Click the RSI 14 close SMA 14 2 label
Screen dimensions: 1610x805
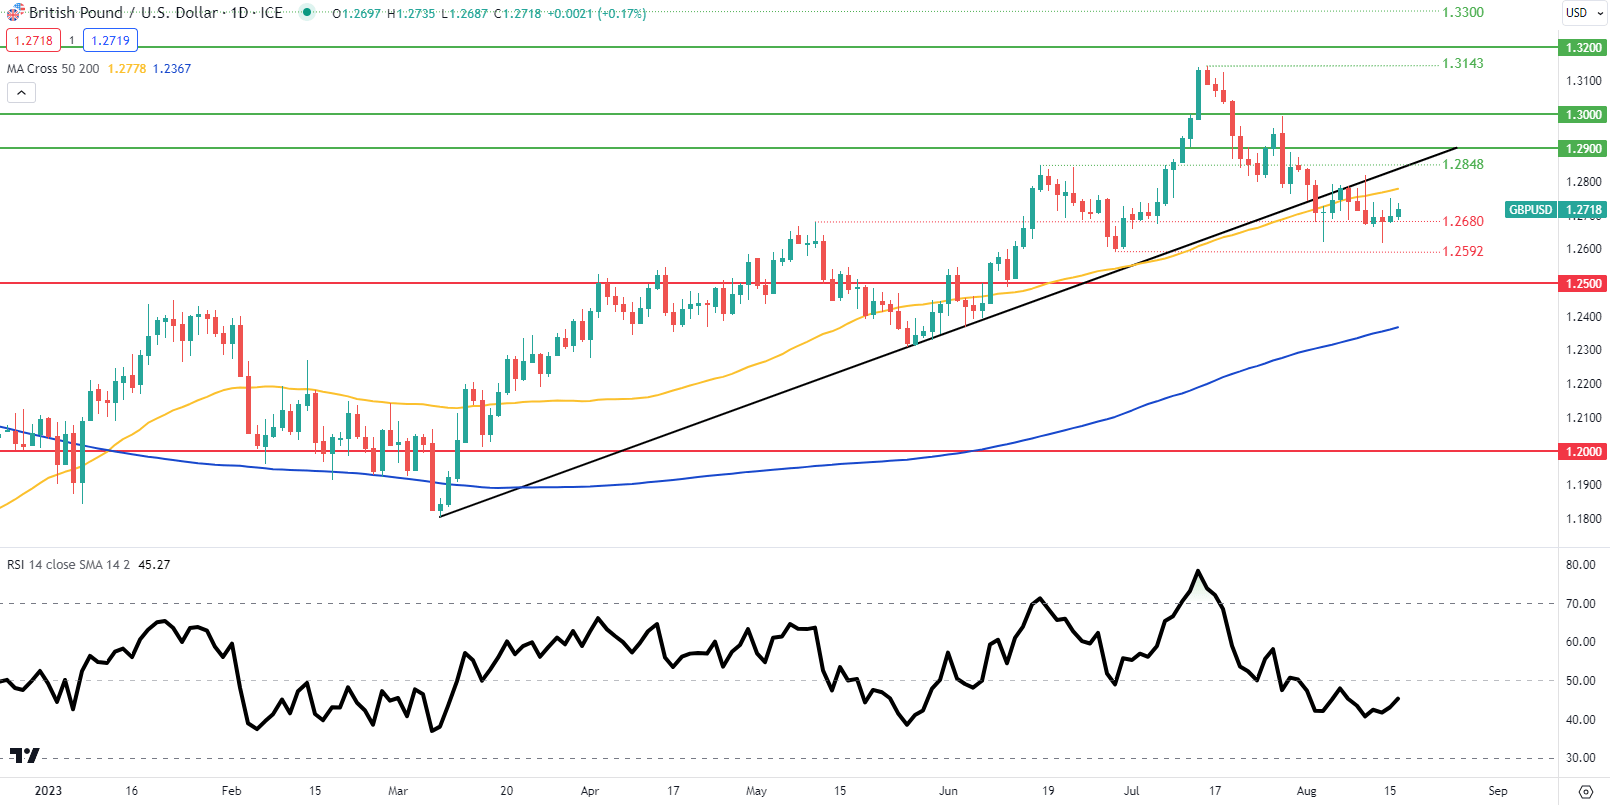pos(69,565)
